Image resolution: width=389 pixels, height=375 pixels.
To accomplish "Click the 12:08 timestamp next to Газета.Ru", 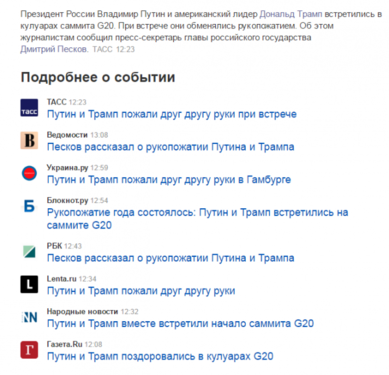I will click(93, 344).
